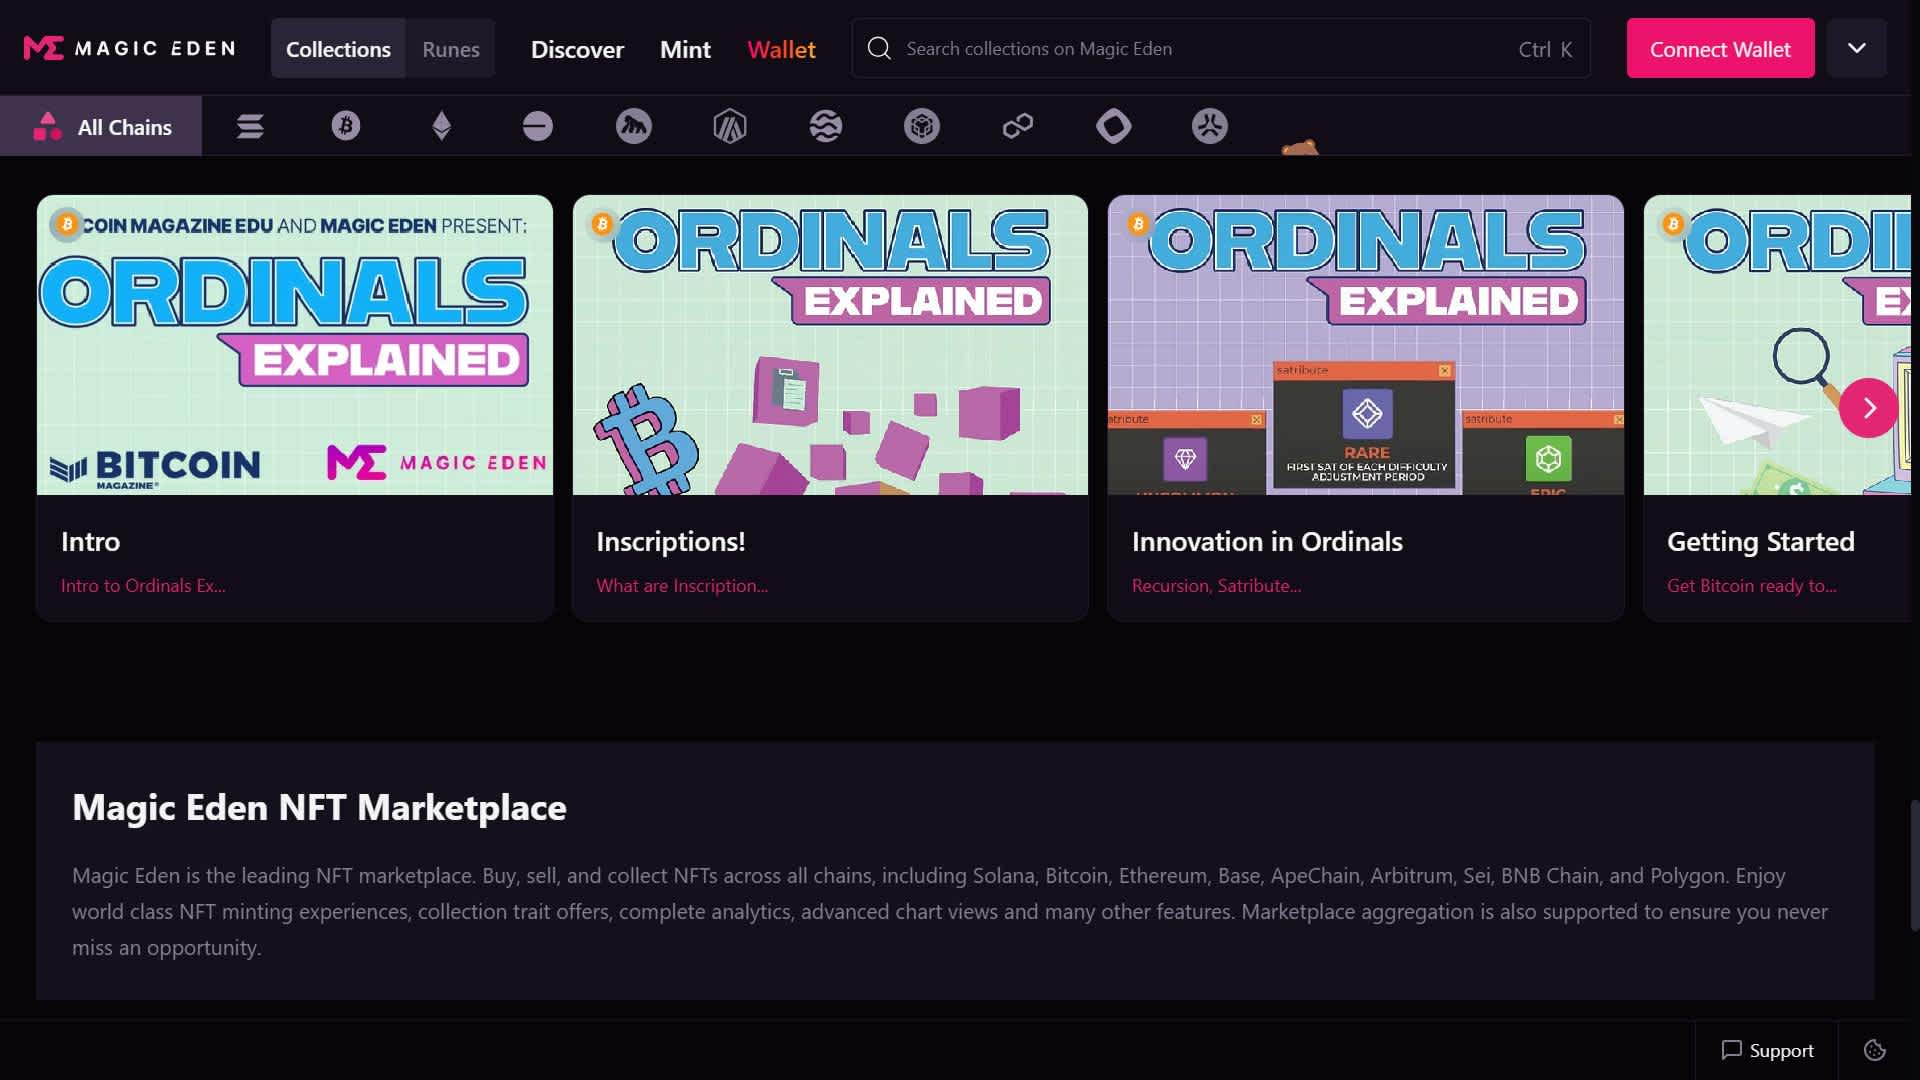The height and width of the screenshot is (1080, 1920).
Task: Select the Sei chain icon
Action: [x=825, y=126]
